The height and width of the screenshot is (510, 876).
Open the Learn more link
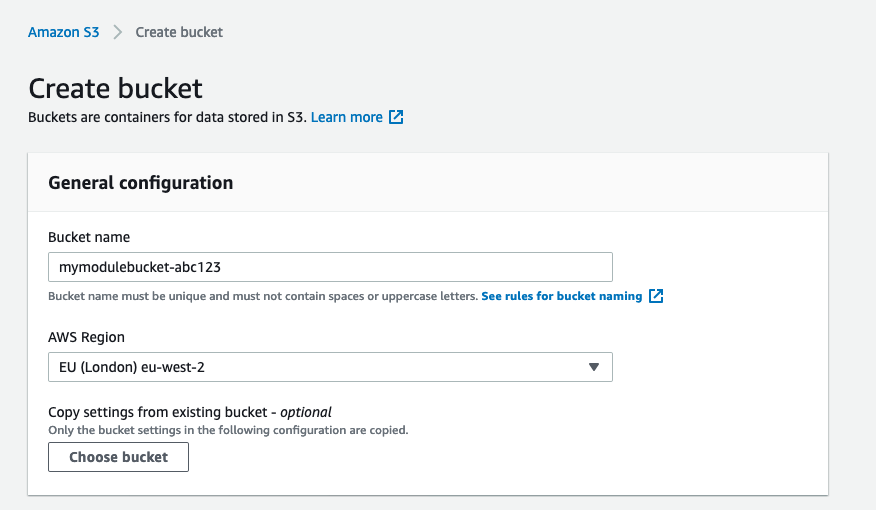(x=346, y=117)
